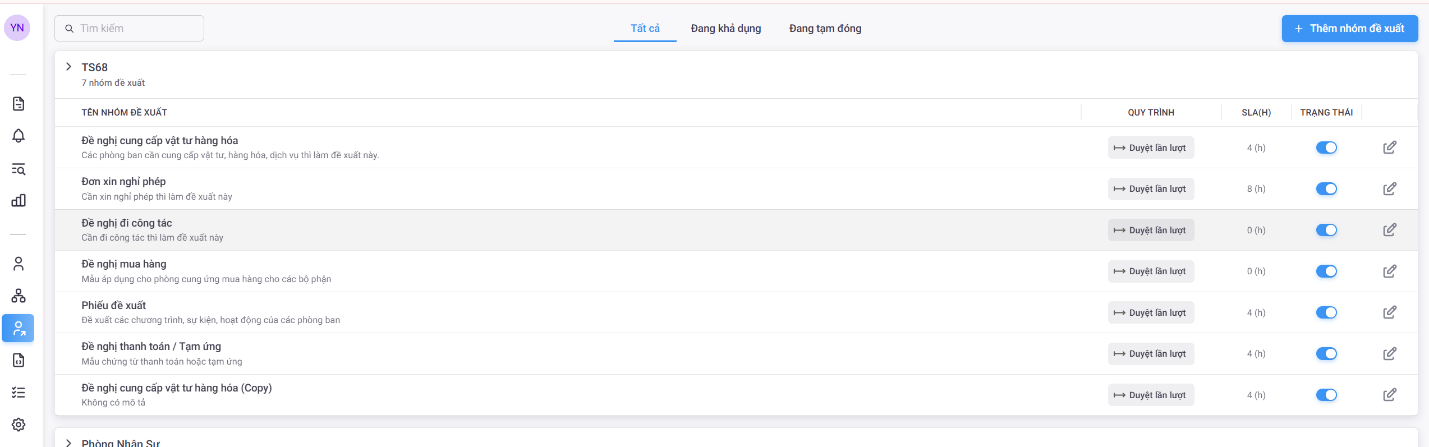The width and height of the screenshot is (1429, 447).
Task: Open the document icon in the sidebar
Action: [18, 104]
